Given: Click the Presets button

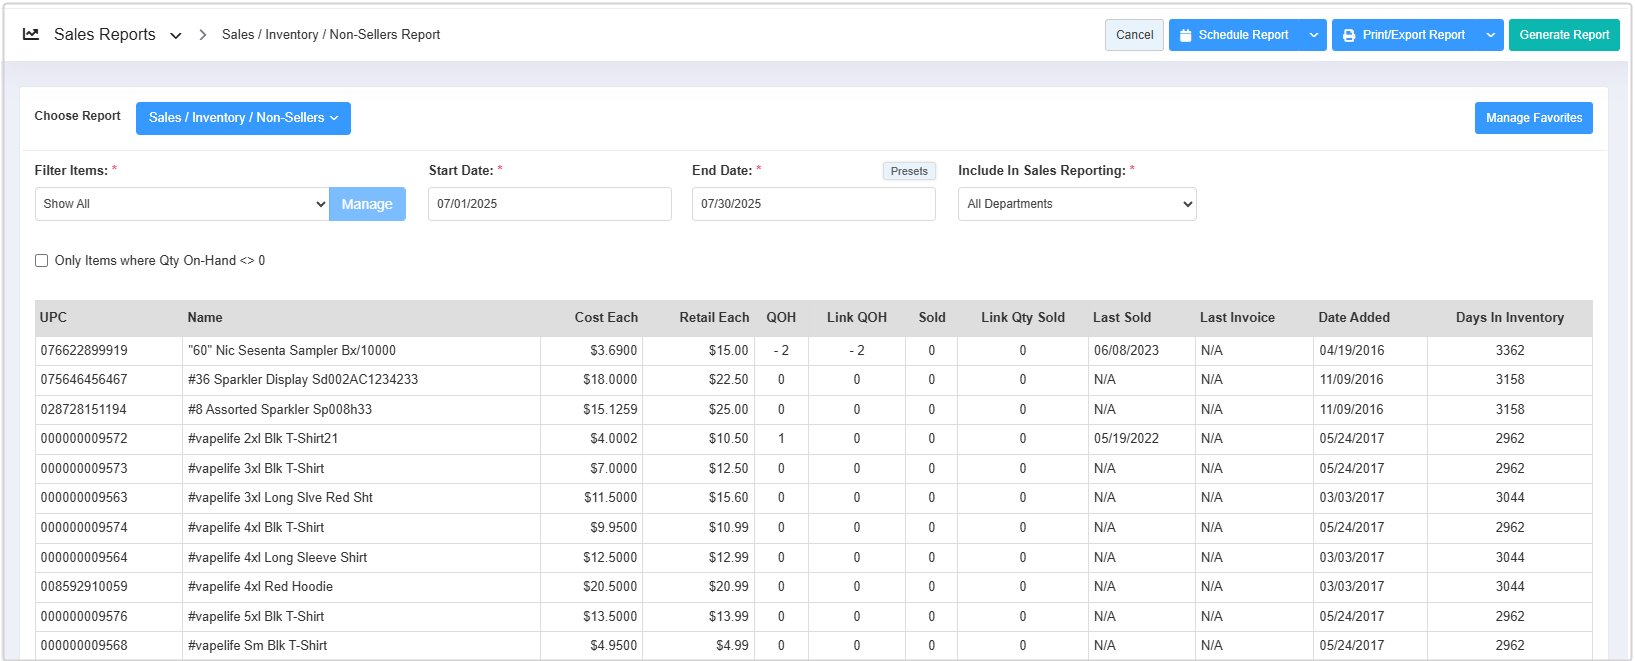Looking at the screenshot, I should [x=908, y=171].
